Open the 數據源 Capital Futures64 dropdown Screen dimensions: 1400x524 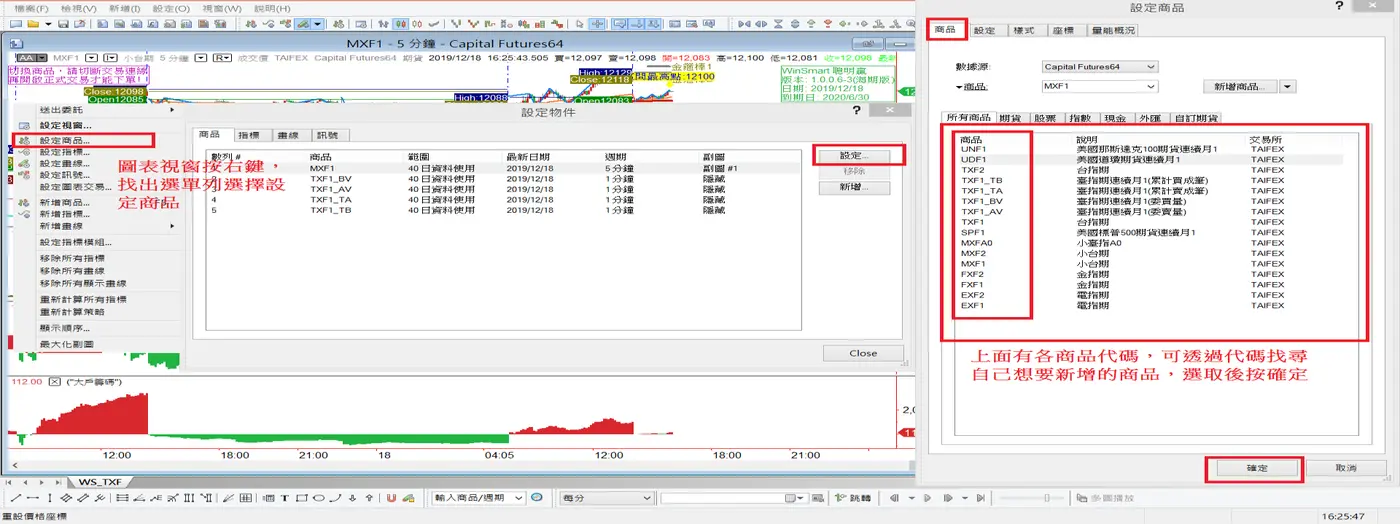(1099, 67)
